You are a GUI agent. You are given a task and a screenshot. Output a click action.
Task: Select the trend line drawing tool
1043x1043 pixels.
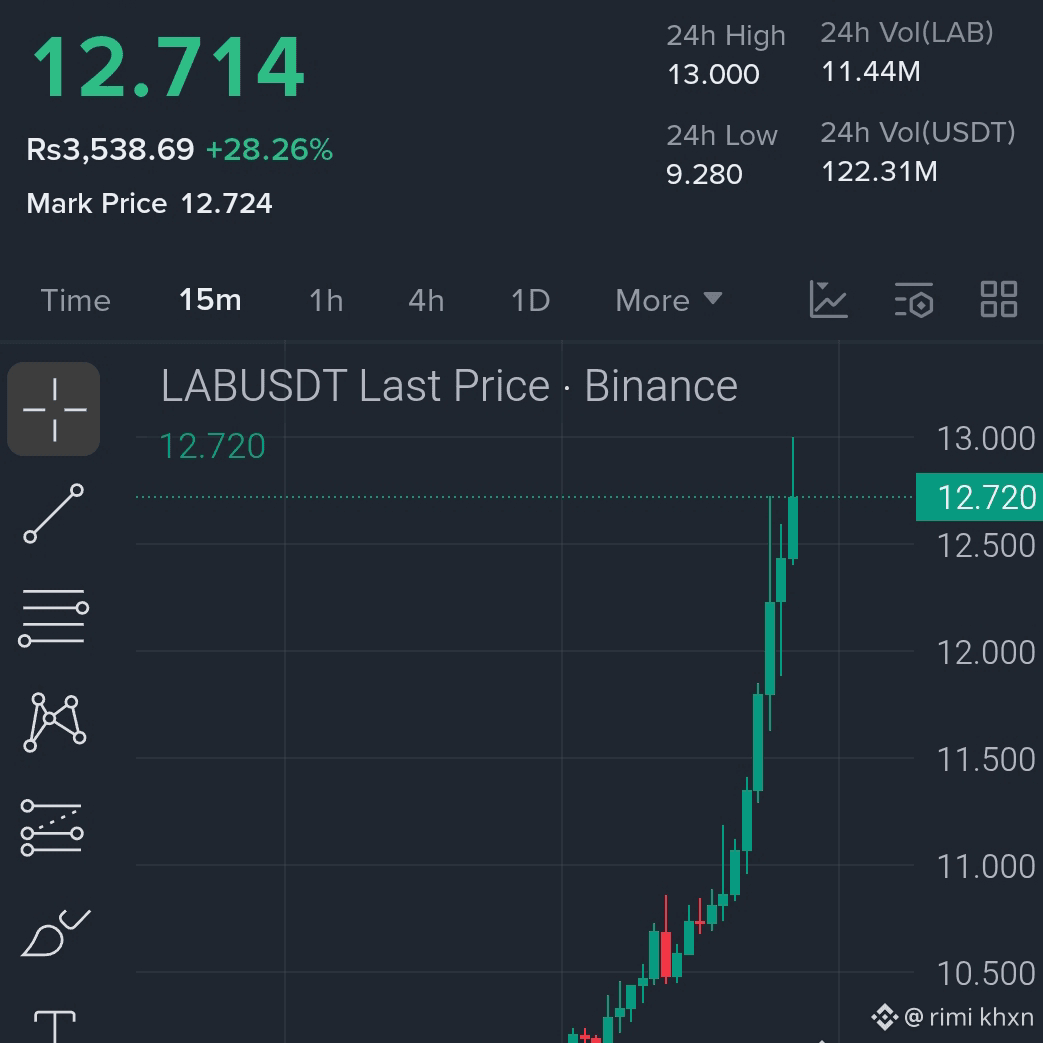[x=54, y=514]
